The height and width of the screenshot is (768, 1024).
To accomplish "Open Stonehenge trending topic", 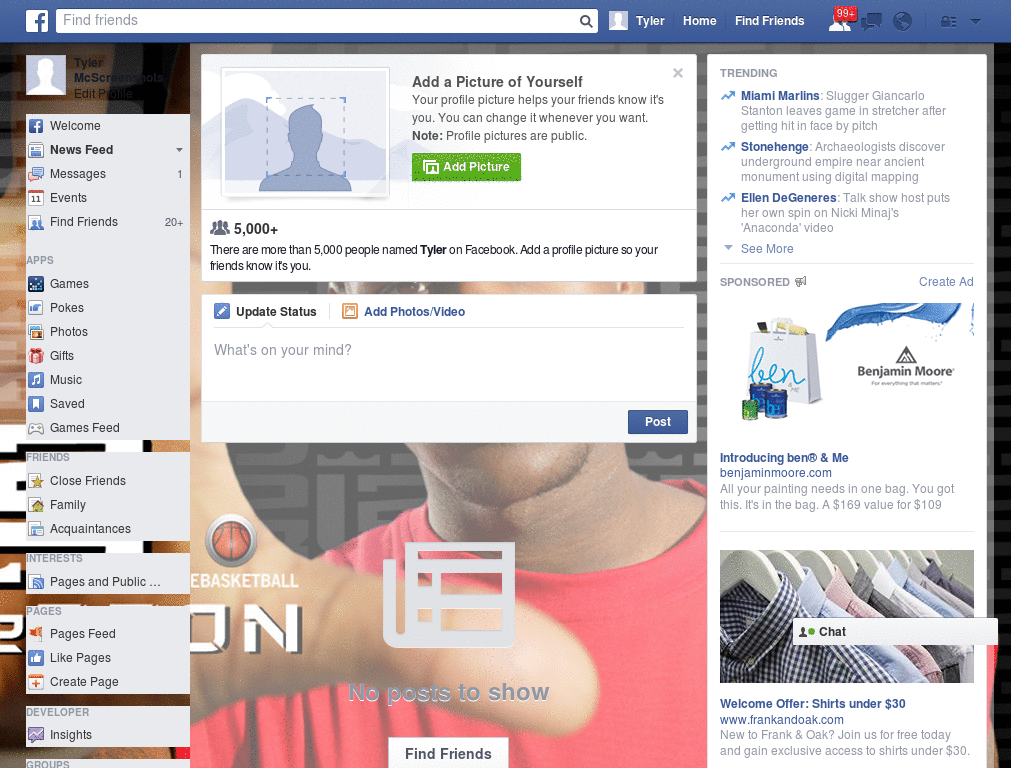I will pyautogui.click(x=775, y=147).
